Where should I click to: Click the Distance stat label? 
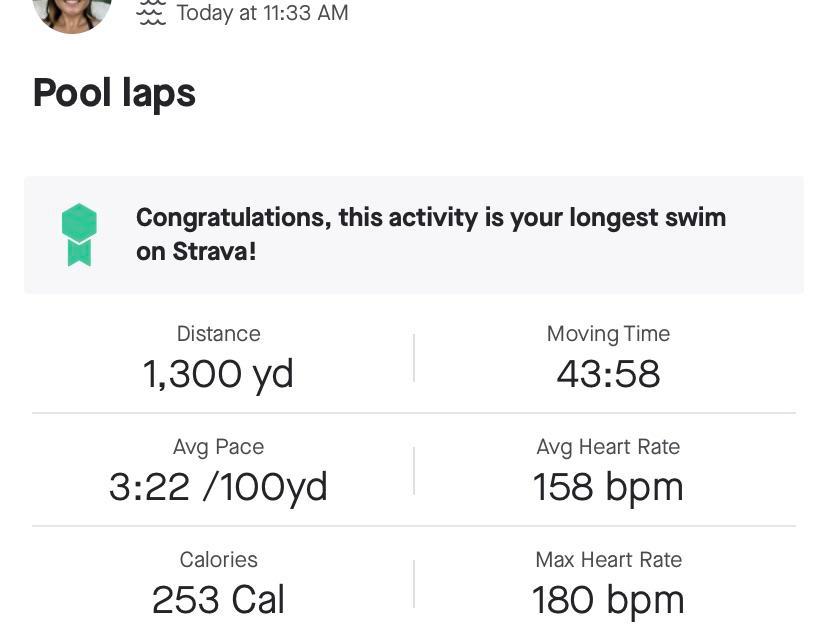pyautogui.click(x=218, y=333)
